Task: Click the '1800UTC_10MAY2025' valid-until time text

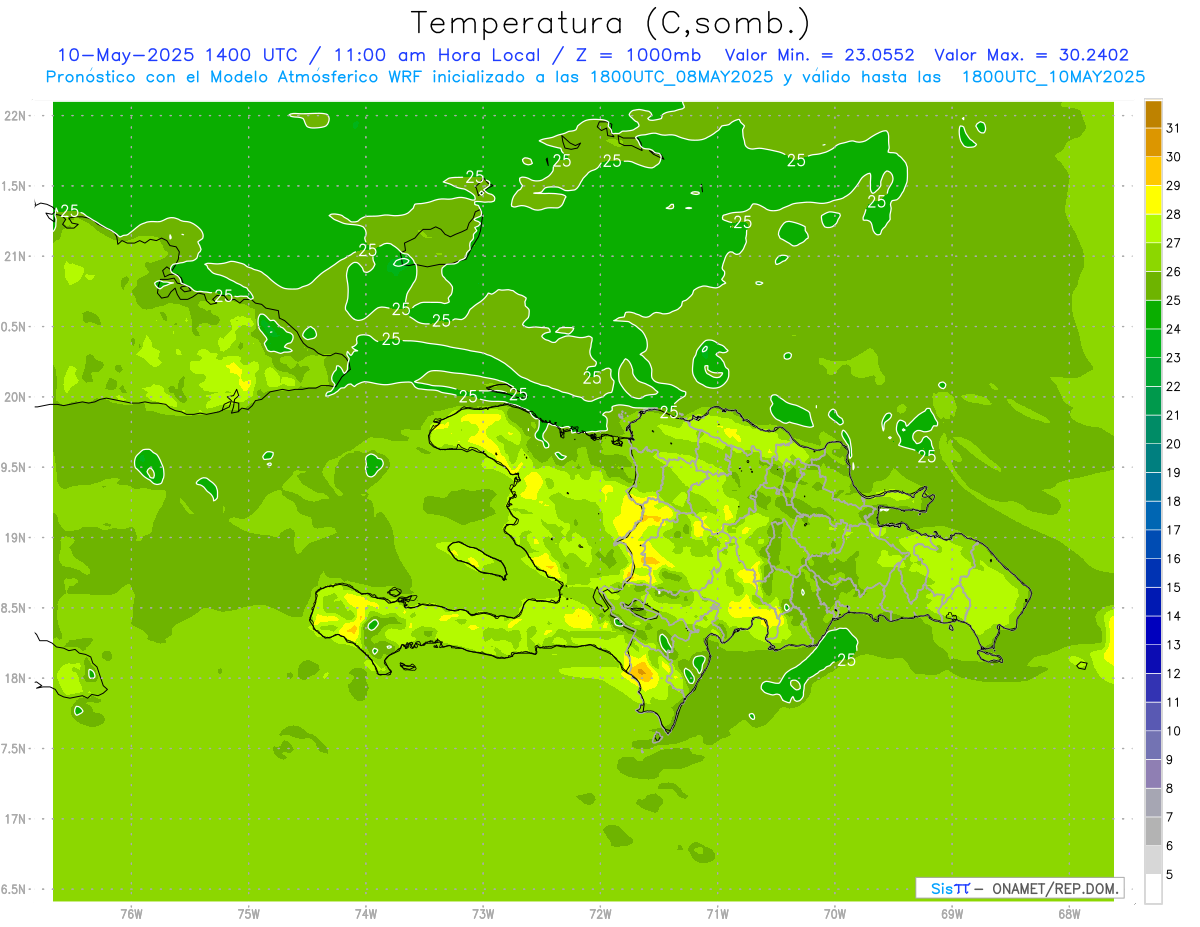Action: click(1053, 76)
